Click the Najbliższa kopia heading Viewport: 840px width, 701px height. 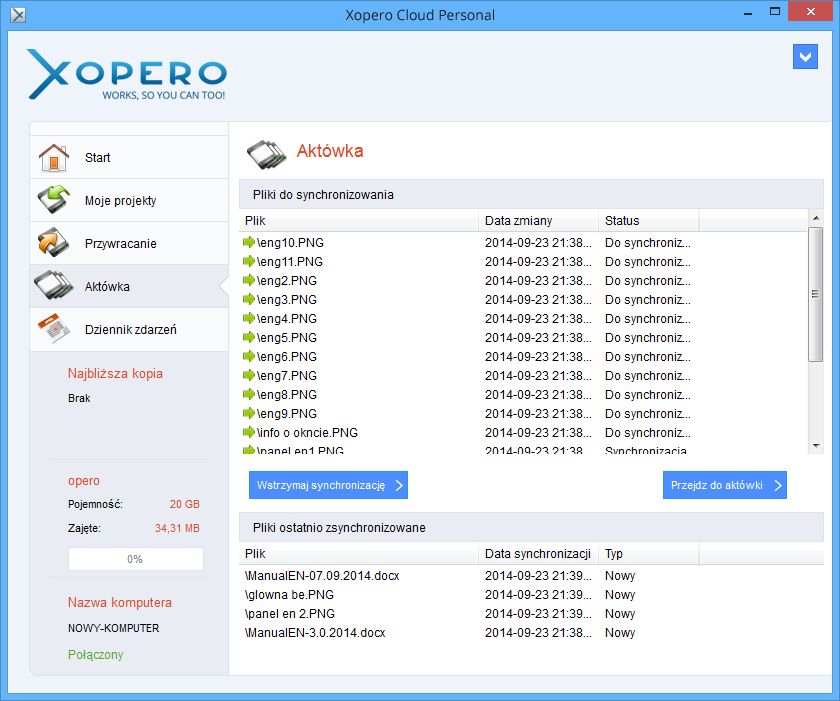[x=115, y=374]
